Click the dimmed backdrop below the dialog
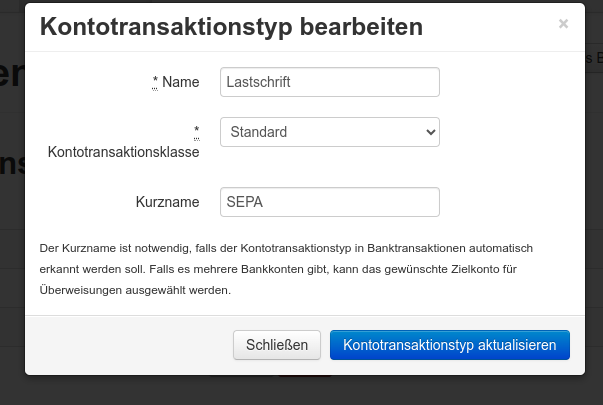This screenshot has height=405, width=603. [x=300, y=392]
